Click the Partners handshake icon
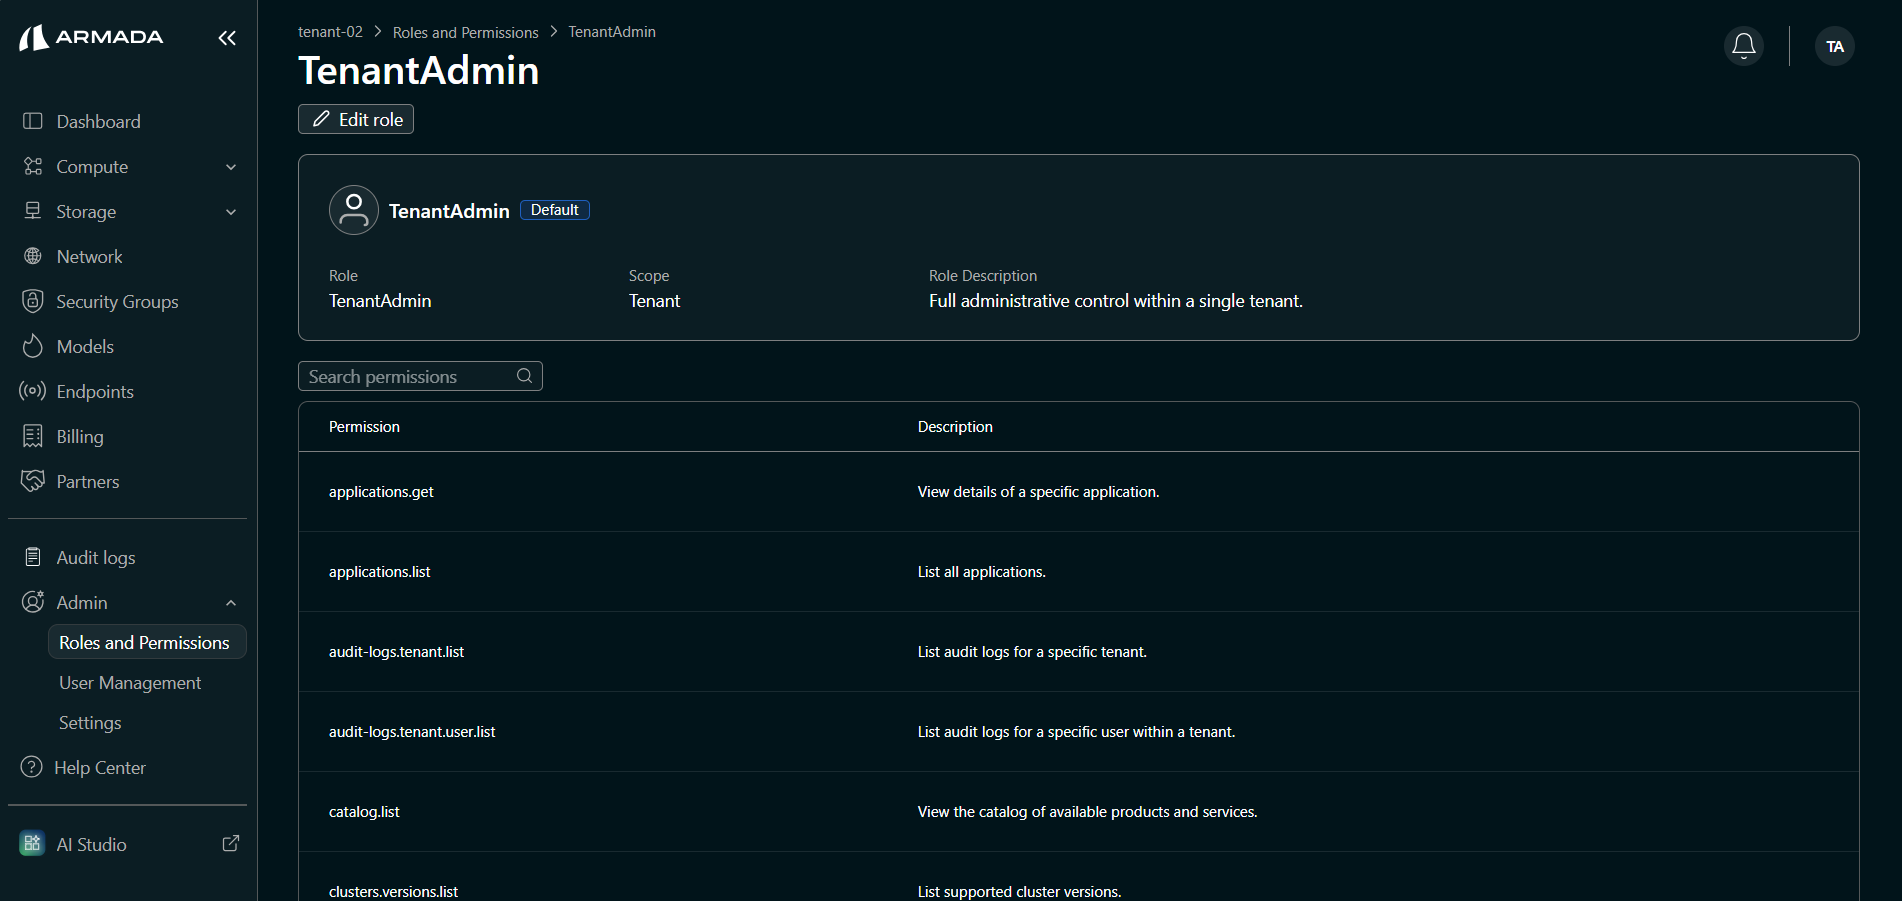 33,481
